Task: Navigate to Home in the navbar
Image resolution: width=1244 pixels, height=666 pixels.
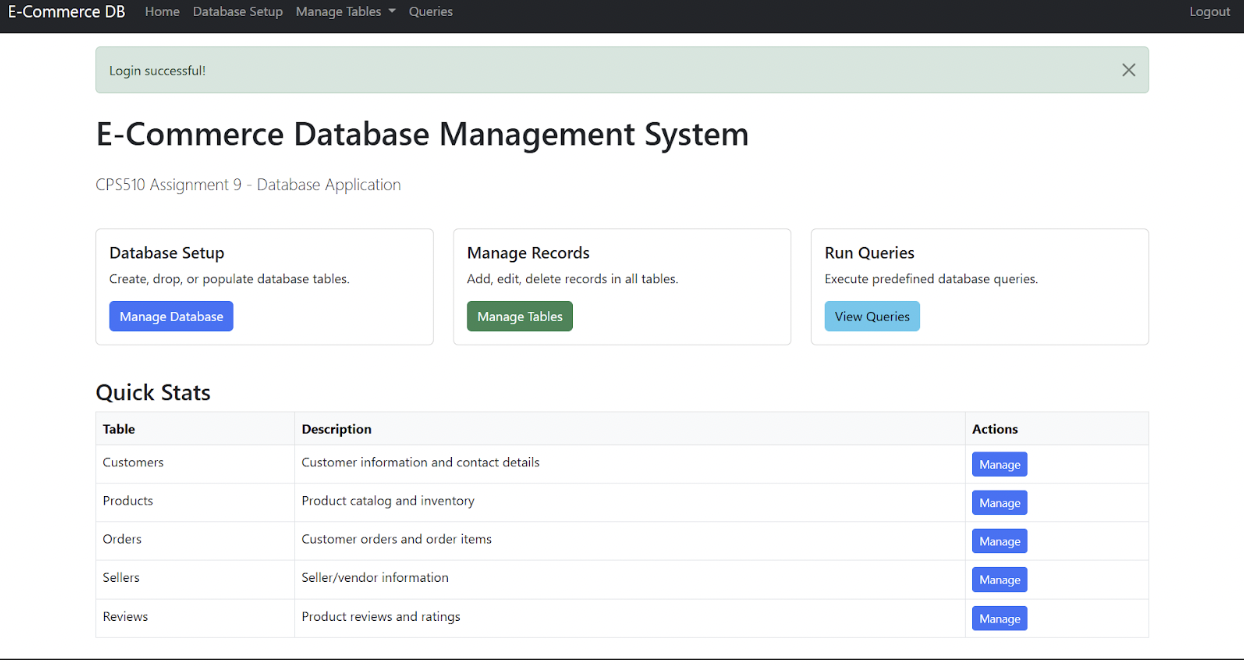Action: (162, 11)
